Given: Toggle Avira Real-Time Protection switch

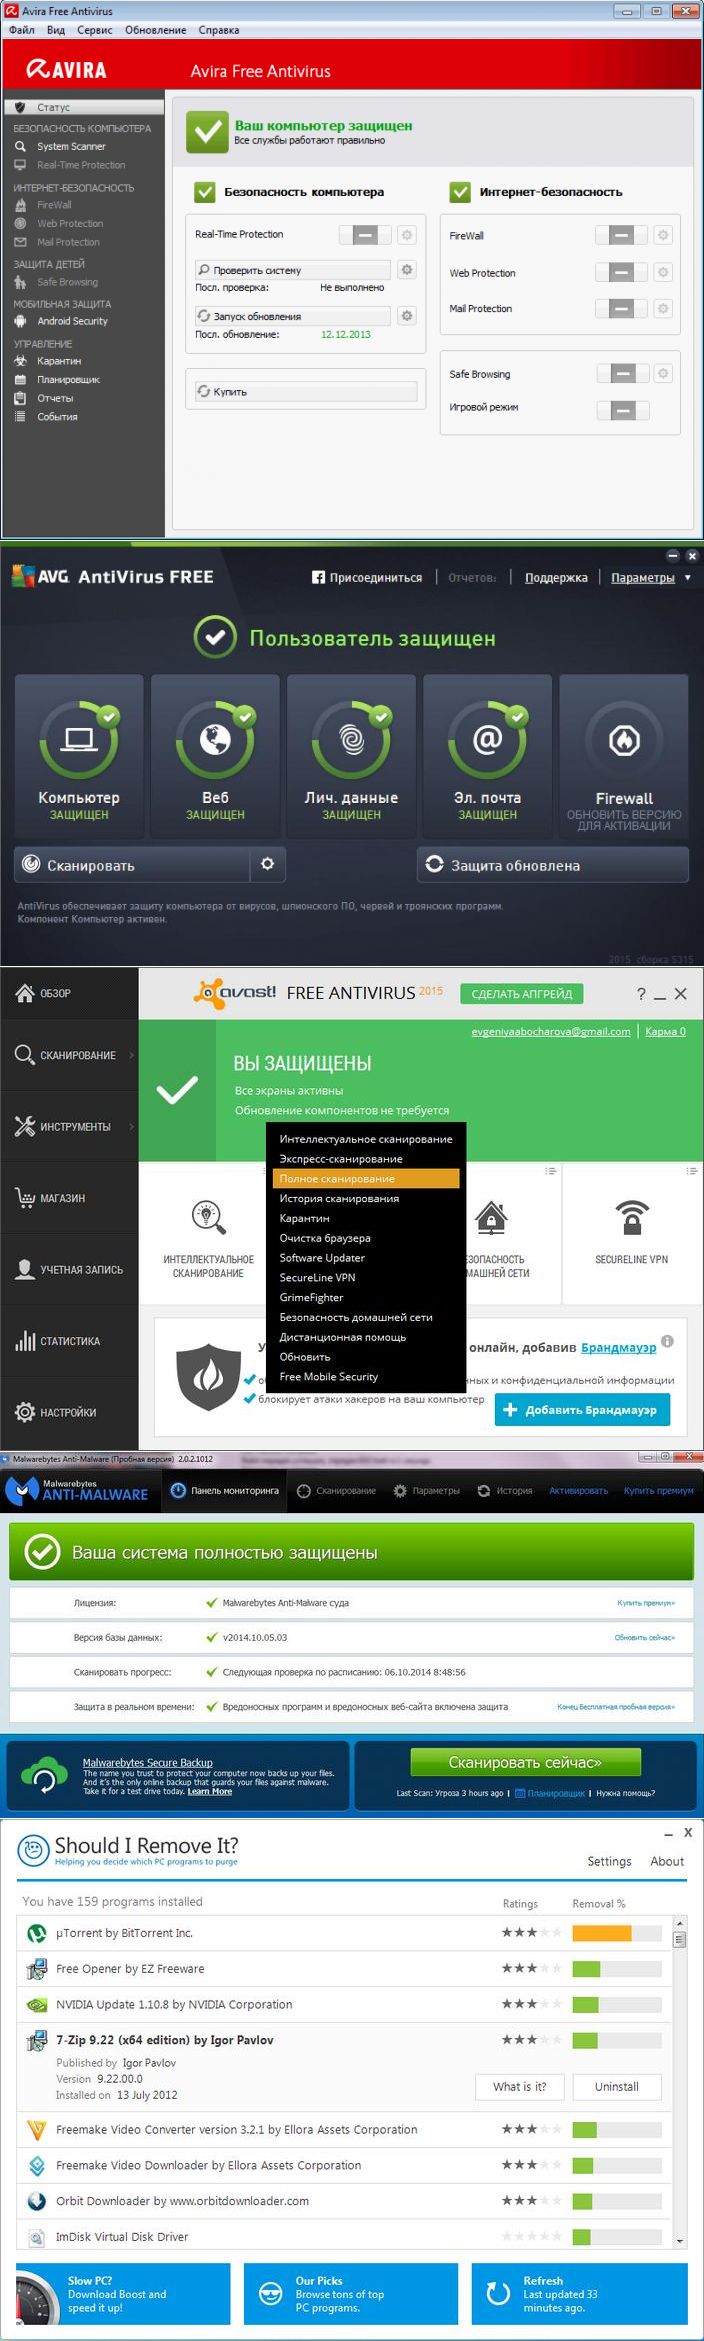Looking at the screenshot, I should coord(364,235).
